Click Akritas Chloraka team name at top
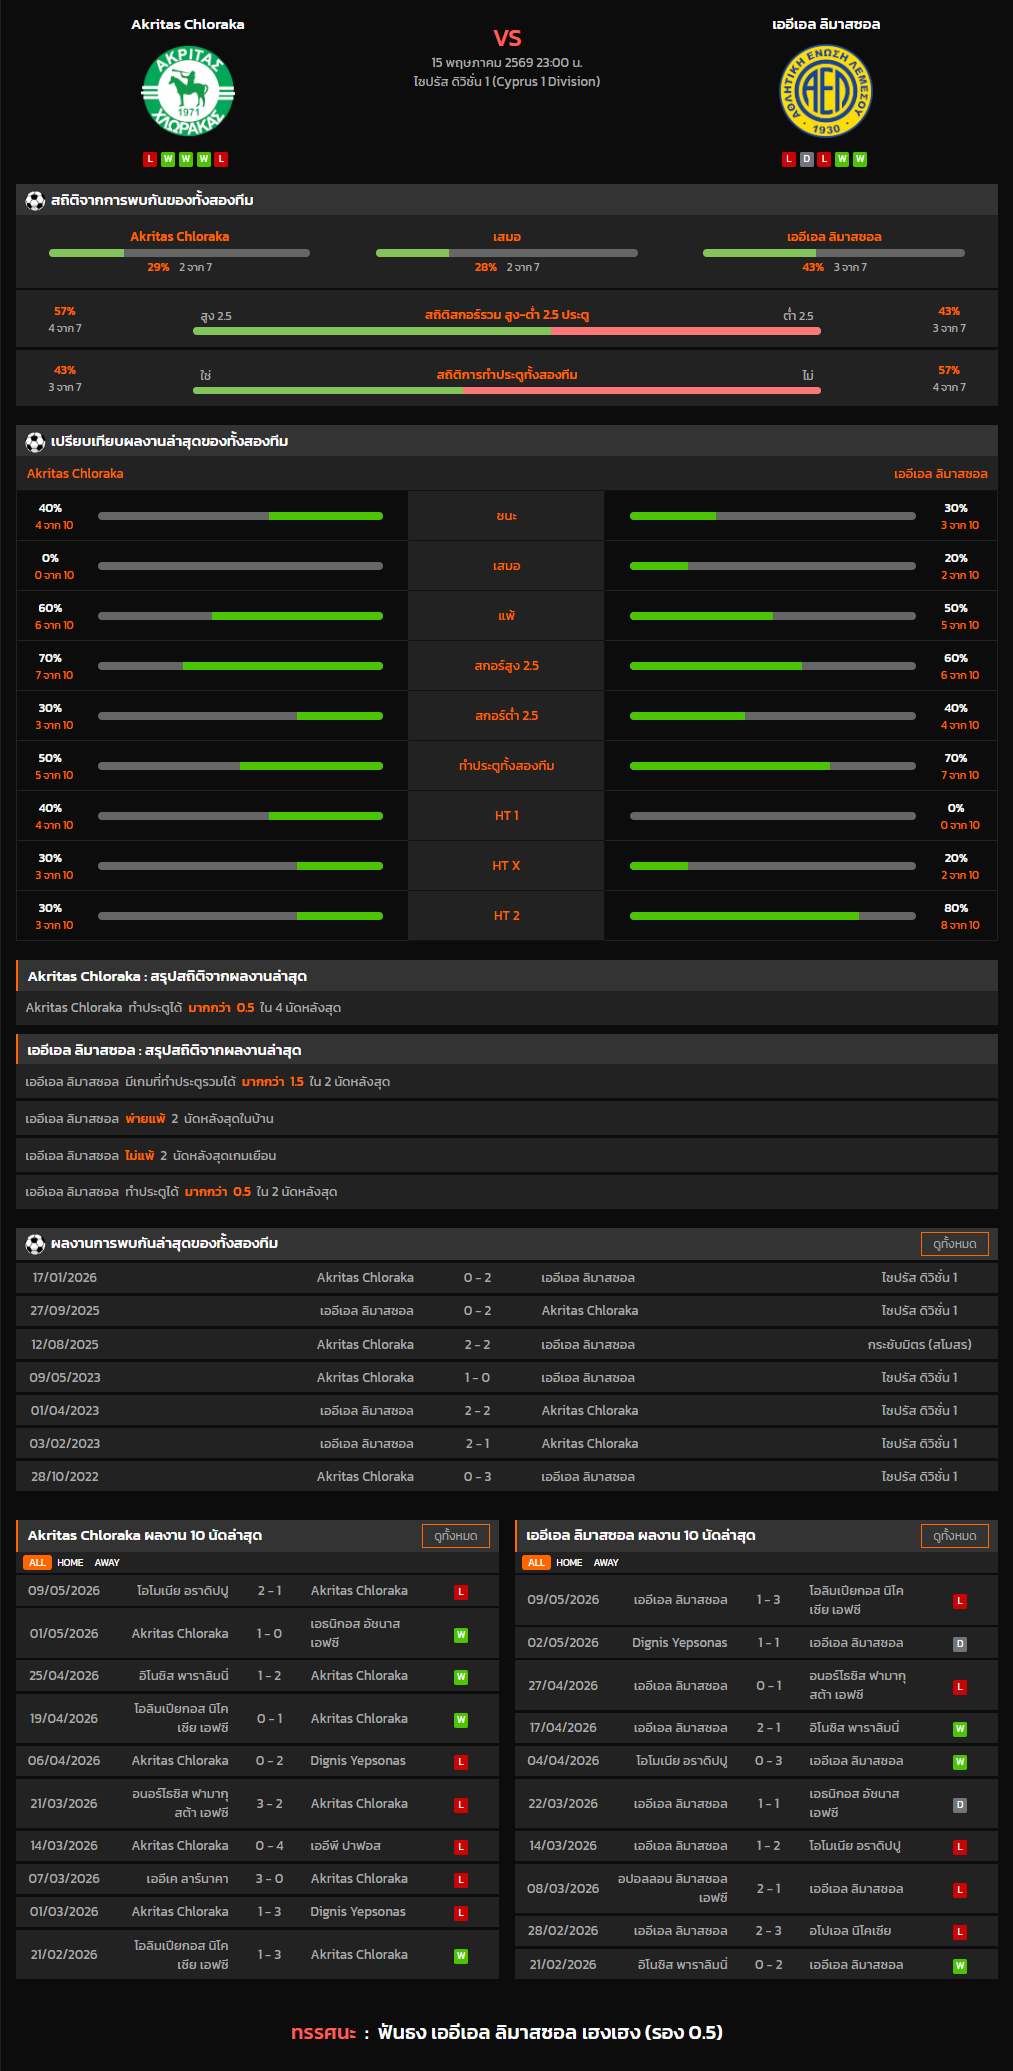Image resolution: width=1013 pixels, height=2071 pixels. [188, 24]
